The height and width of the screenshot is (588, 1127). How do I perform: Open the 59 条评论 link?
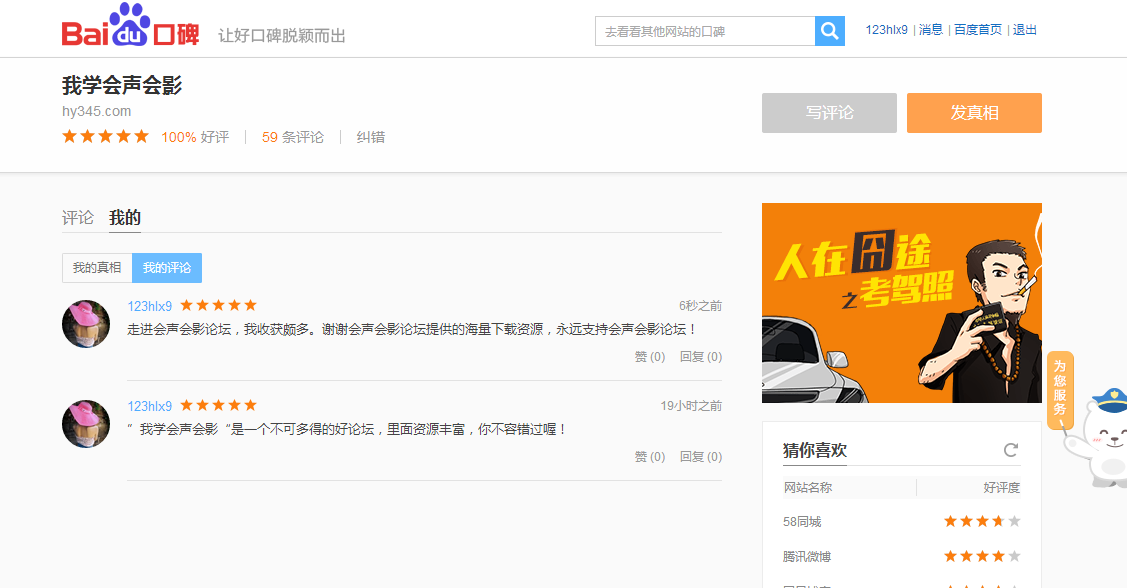(293, 137)
